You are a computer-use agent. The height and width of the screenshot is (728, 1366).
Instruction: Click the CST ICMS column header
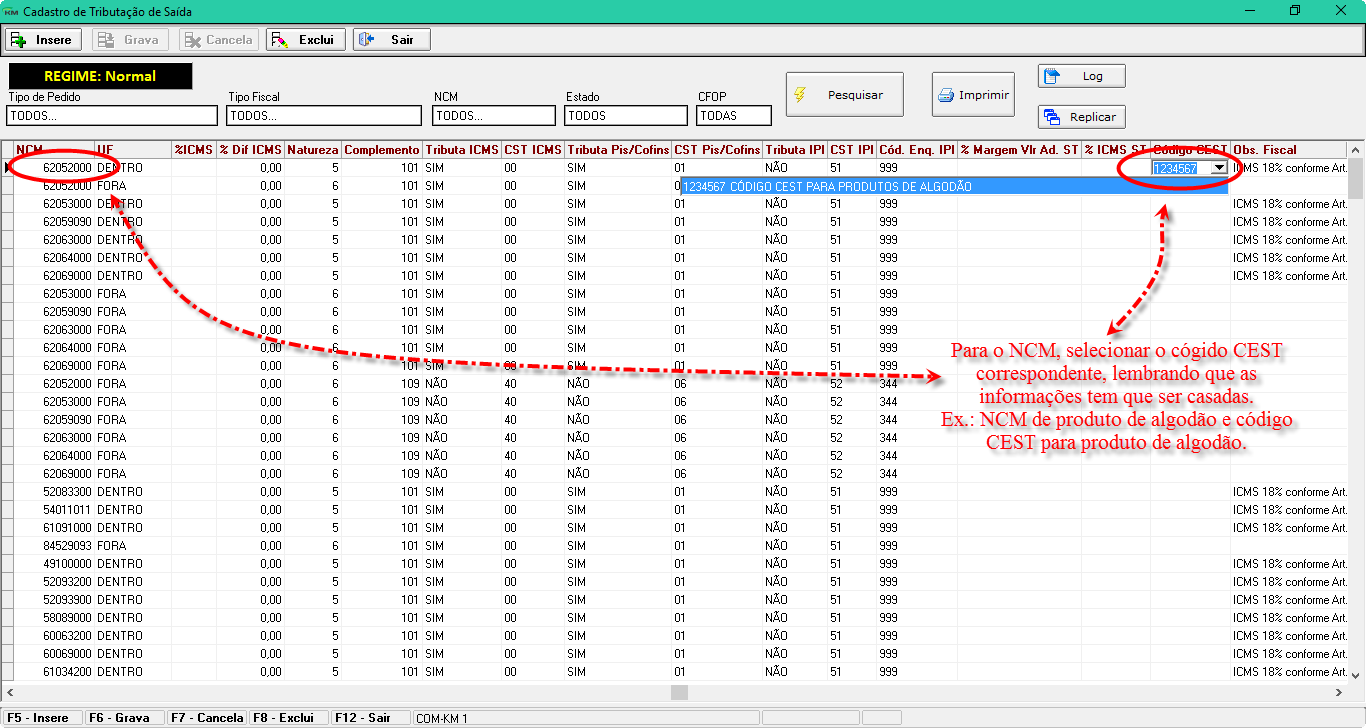pos(533,150)
